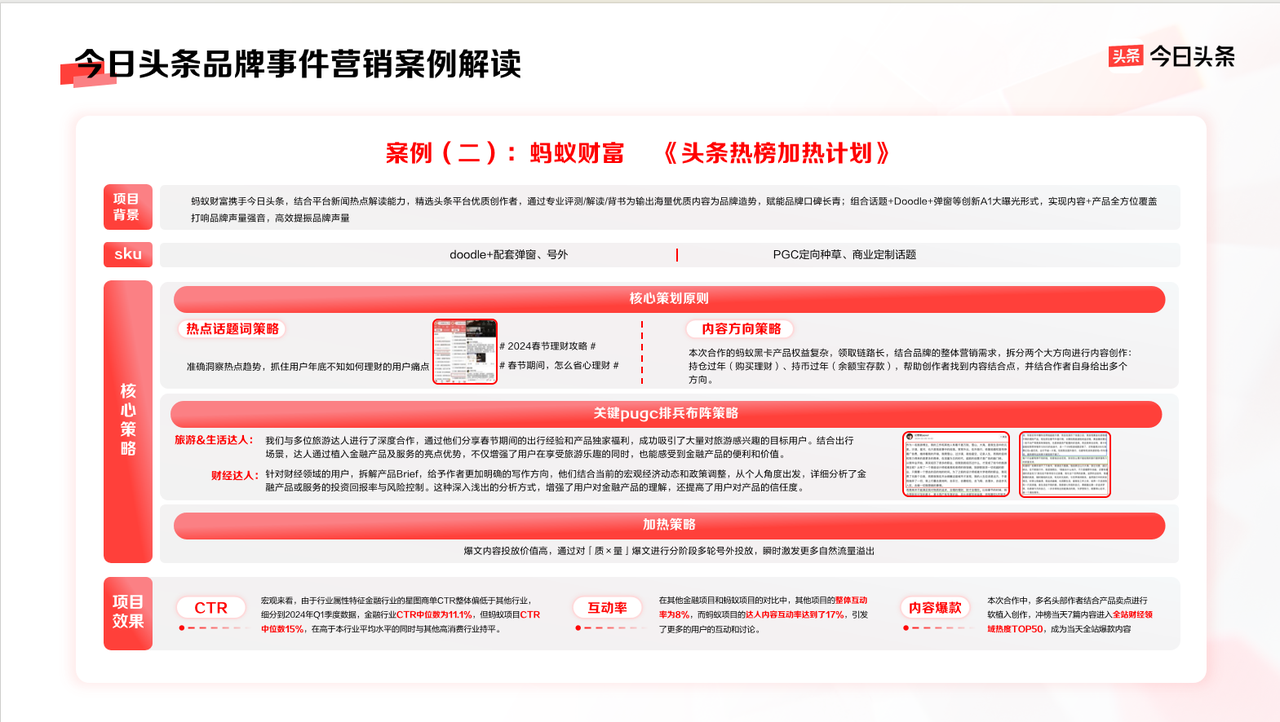Click the 今日头条 logo in top-right corner
This screenshot has height=722, width=1280.
(x=1172, y=57)
